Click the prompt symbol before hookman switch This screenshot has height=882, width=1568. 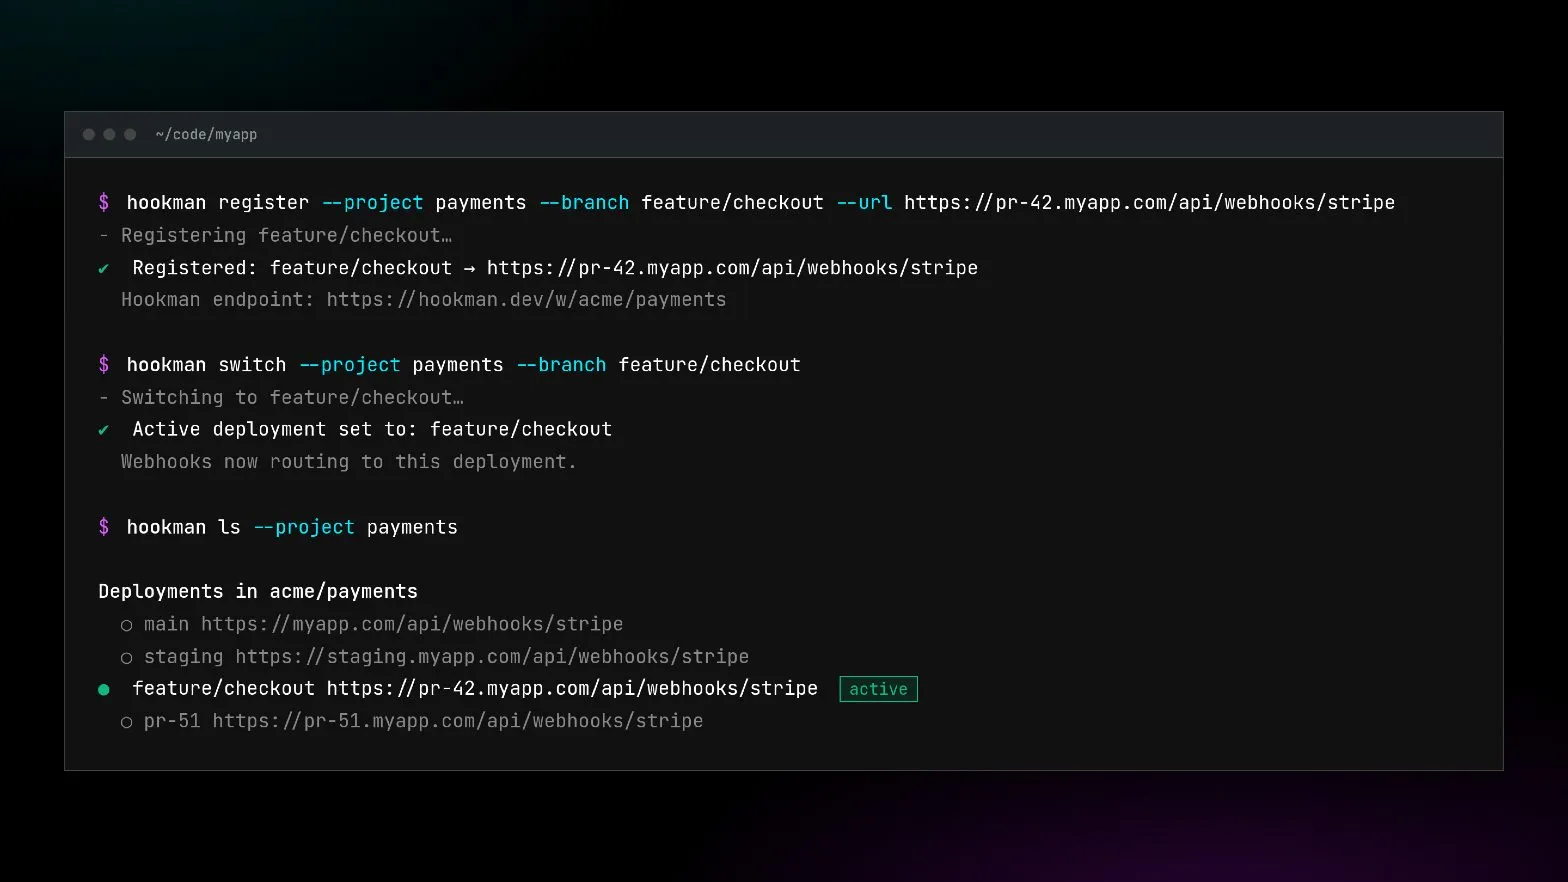104,364
